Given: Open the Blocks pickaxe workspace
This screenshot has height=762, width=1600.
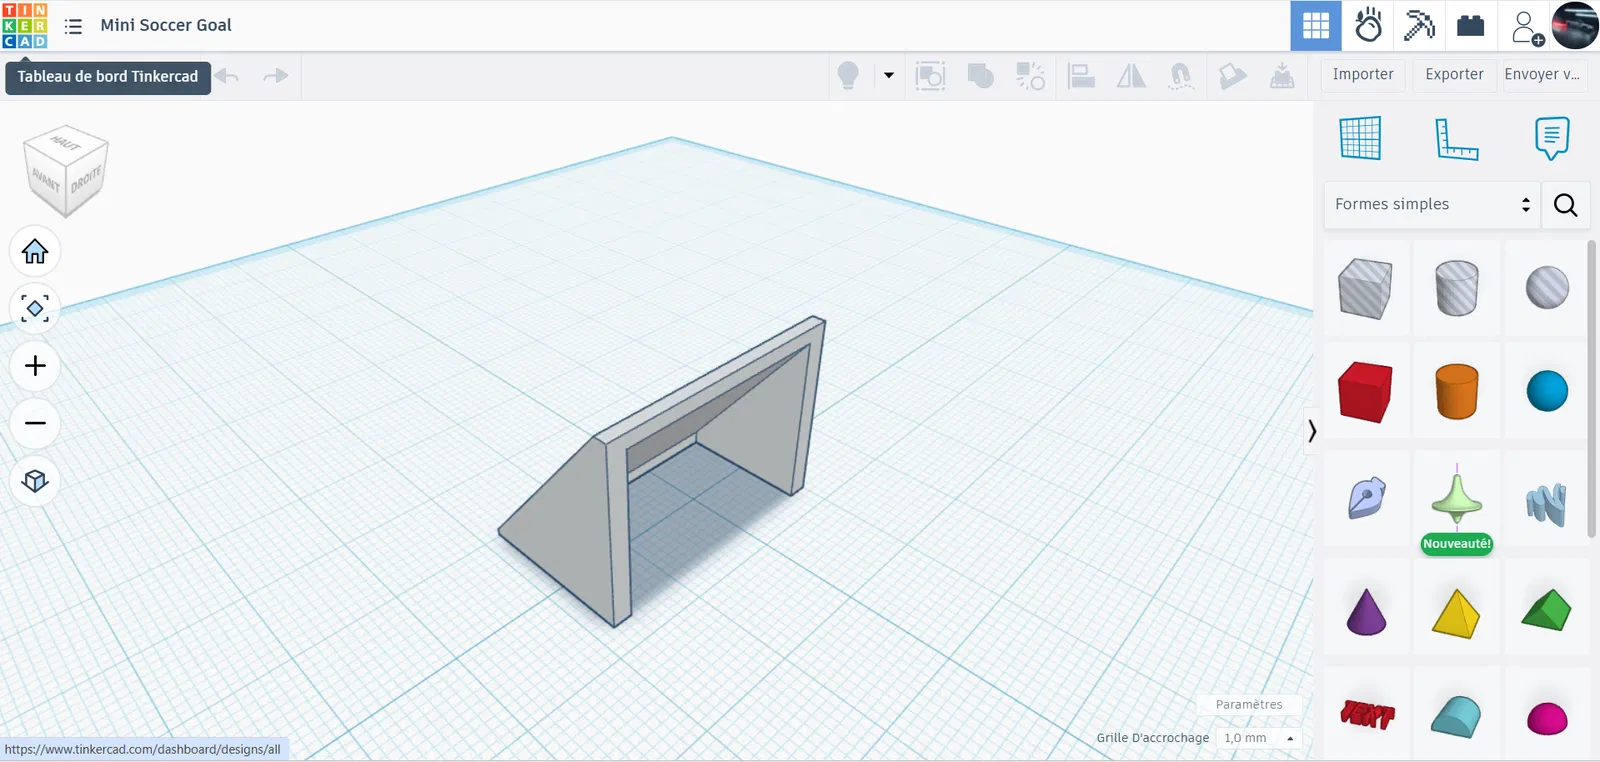Looking at the screenshot, I should click(x=1419, y=26).
